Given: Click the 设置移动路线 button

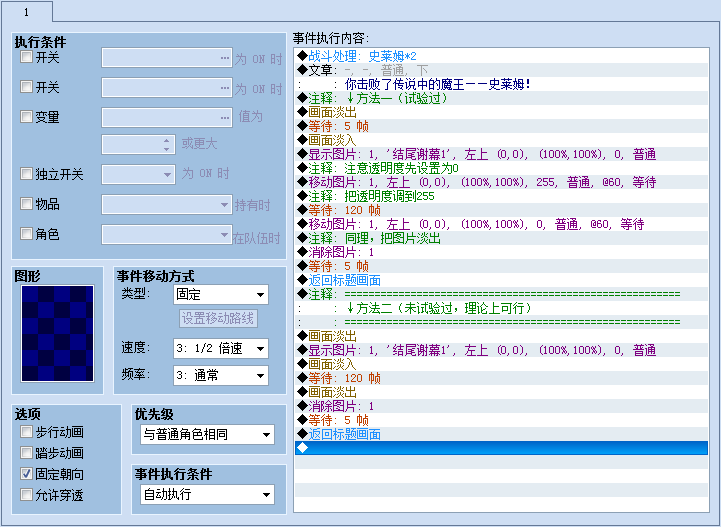Looking at the screenshot, I should click(218, 318).
